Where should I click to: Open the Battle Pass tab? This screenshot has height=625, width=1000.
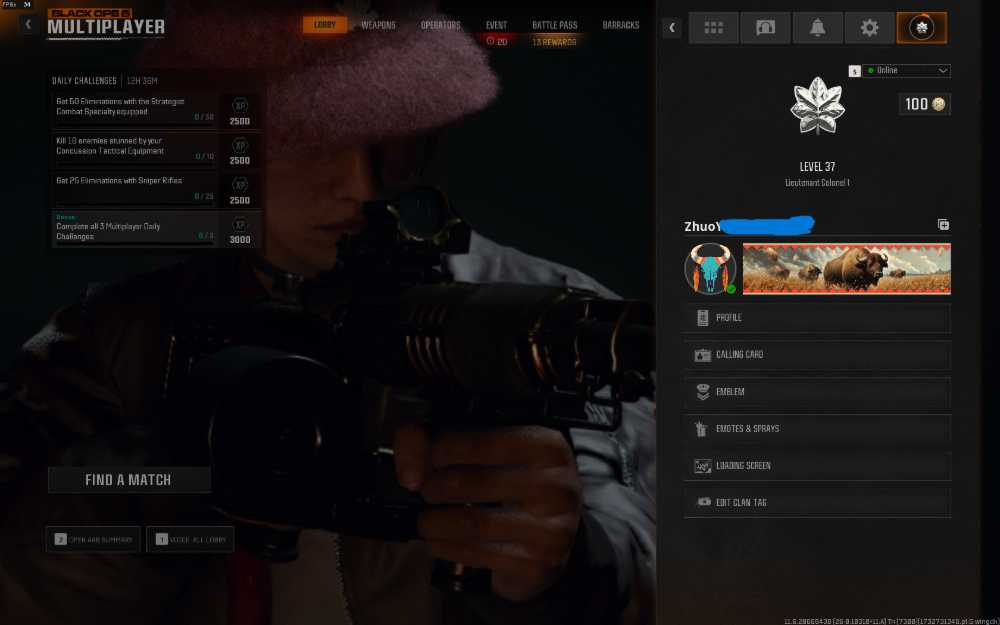tap(554, 25)
